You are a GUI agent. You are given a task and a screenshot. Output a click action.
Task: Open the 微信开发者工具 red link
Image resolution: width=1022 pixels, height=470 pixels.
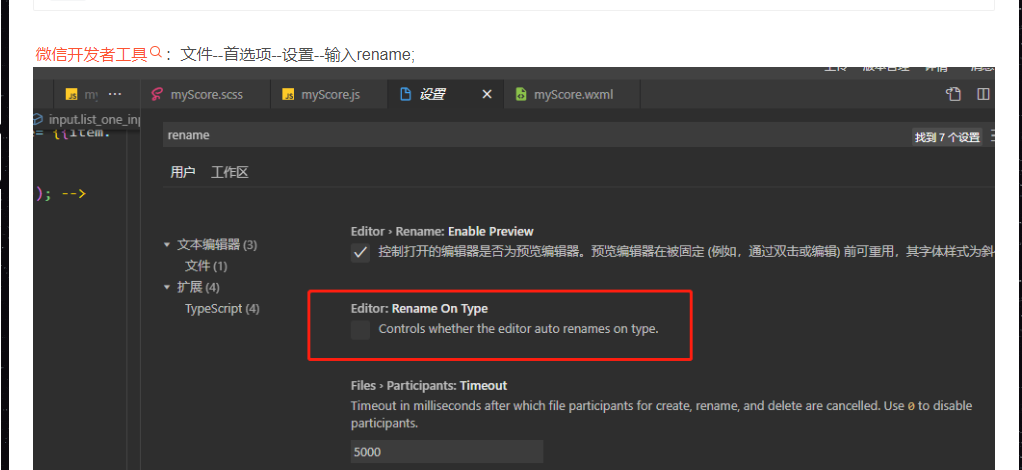pos(91,55)
